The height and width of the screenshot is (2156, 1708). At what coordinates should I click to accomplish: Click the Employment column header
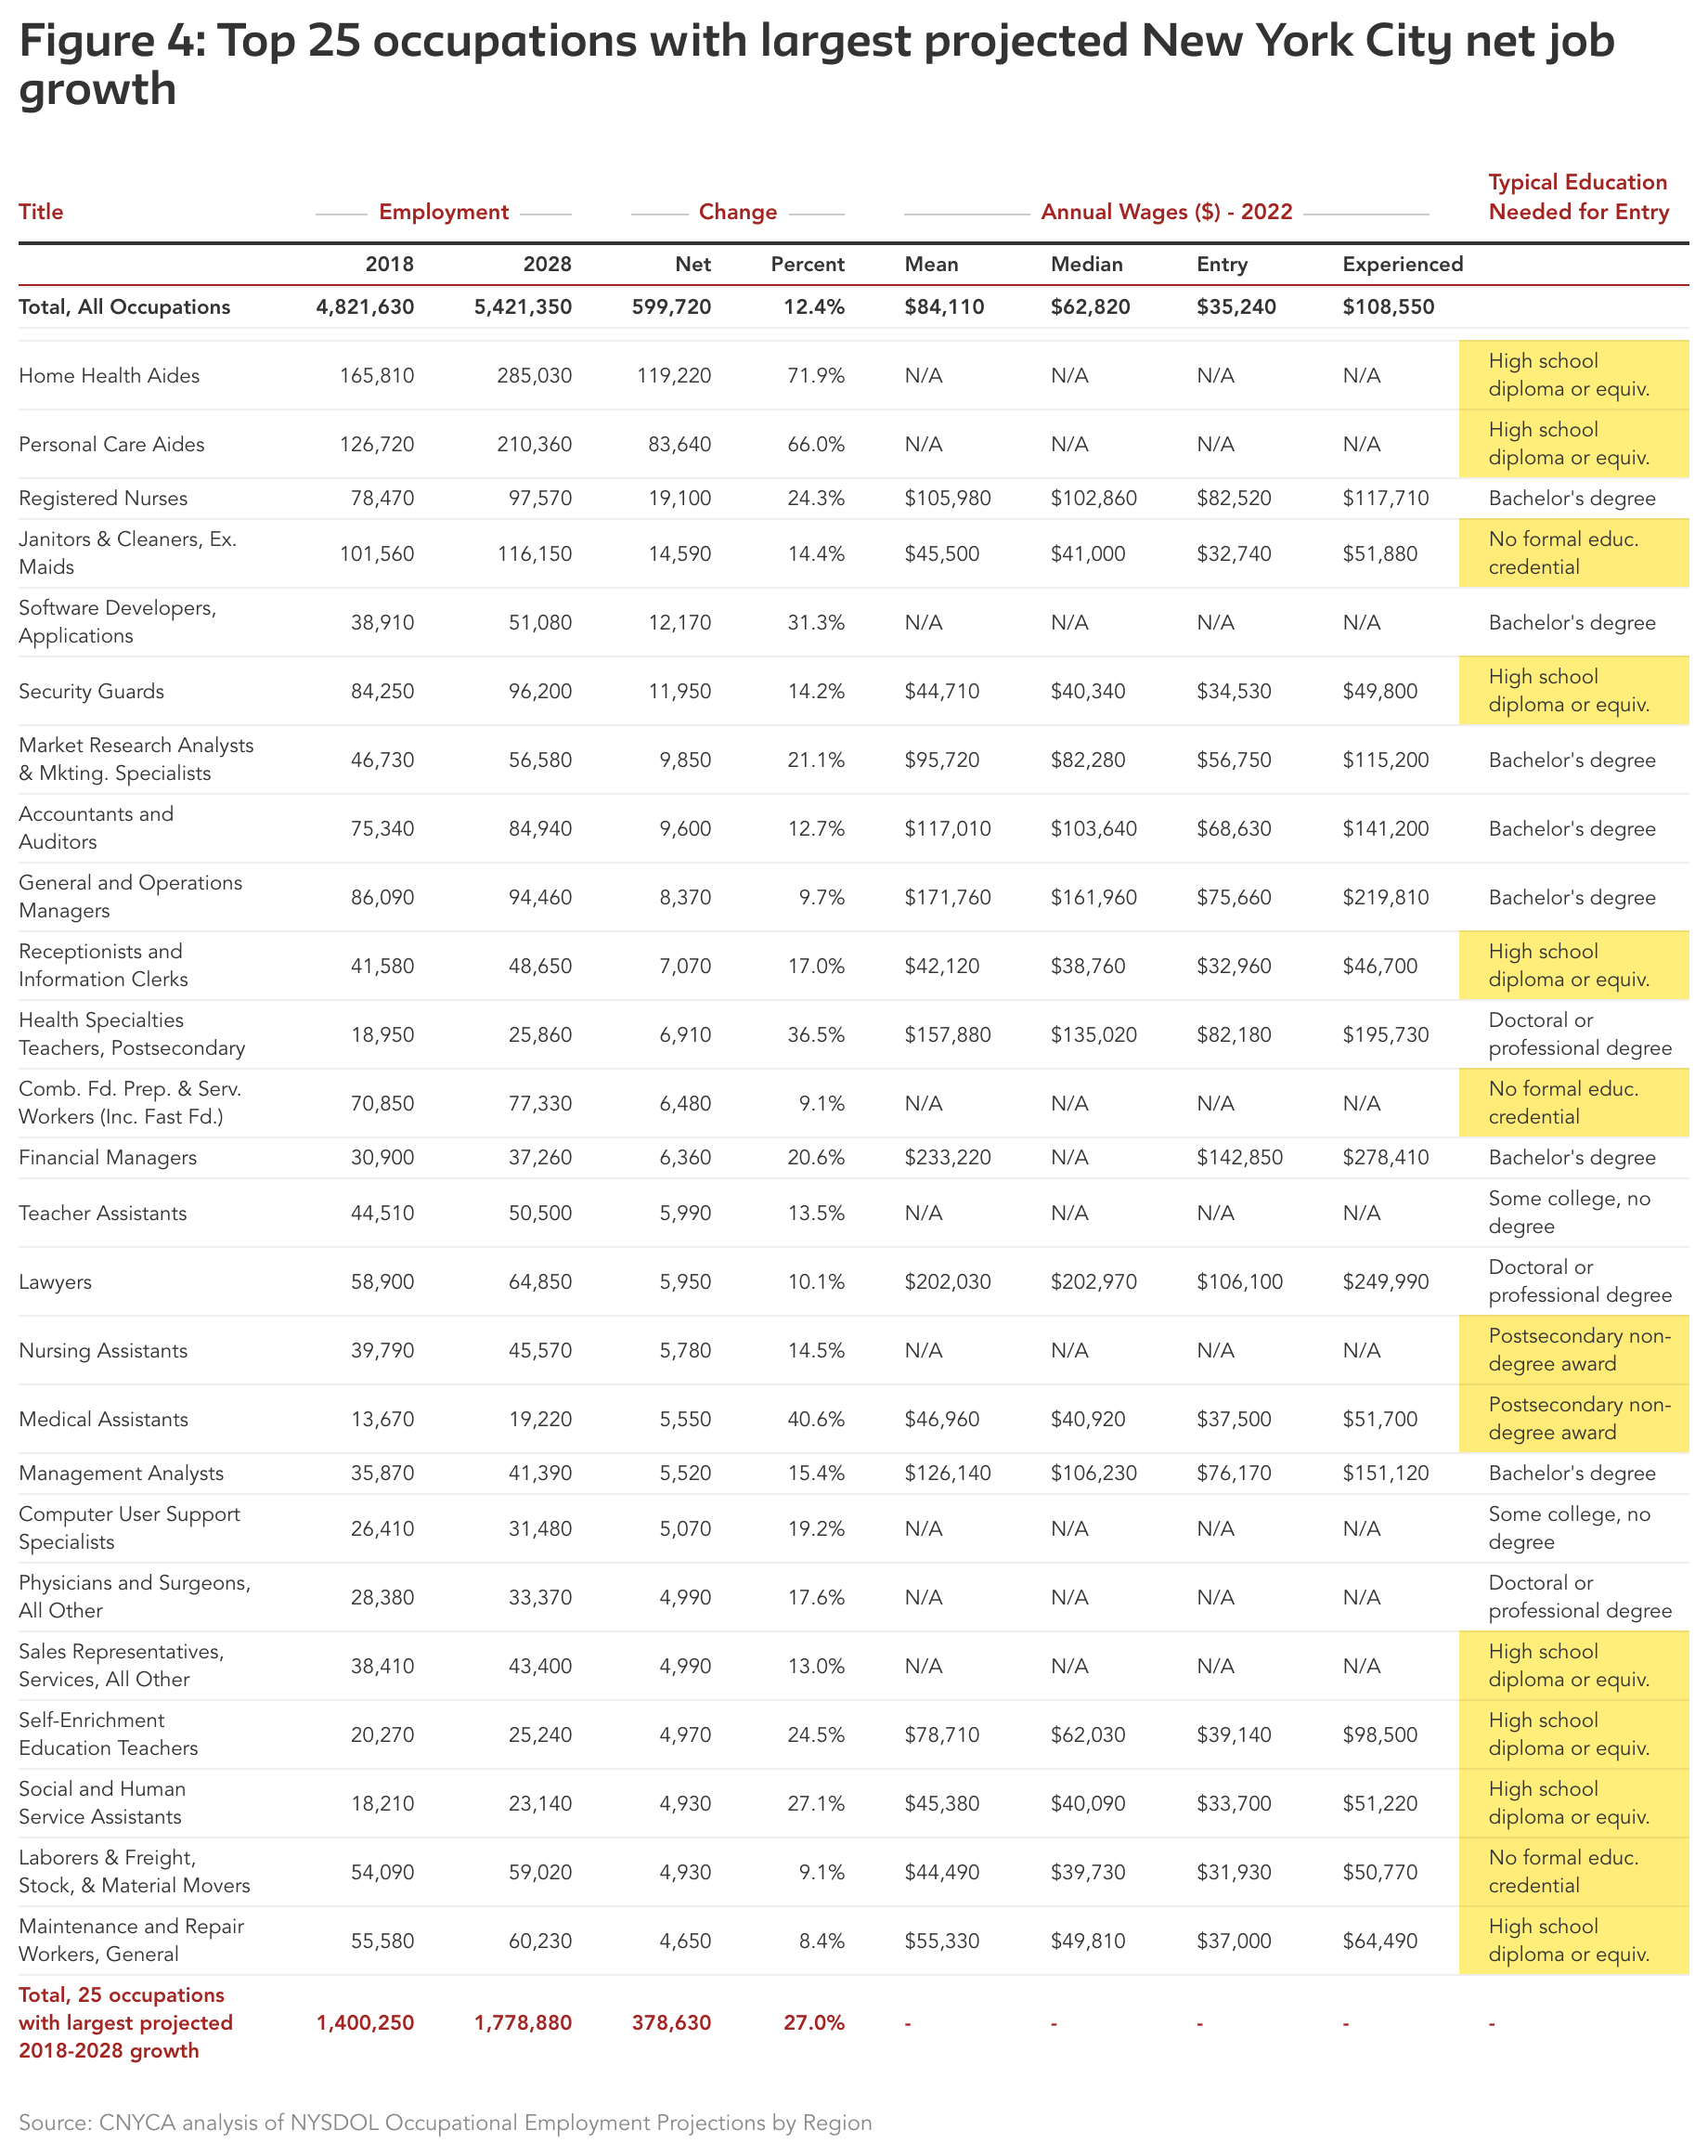(x=446, y=213)
